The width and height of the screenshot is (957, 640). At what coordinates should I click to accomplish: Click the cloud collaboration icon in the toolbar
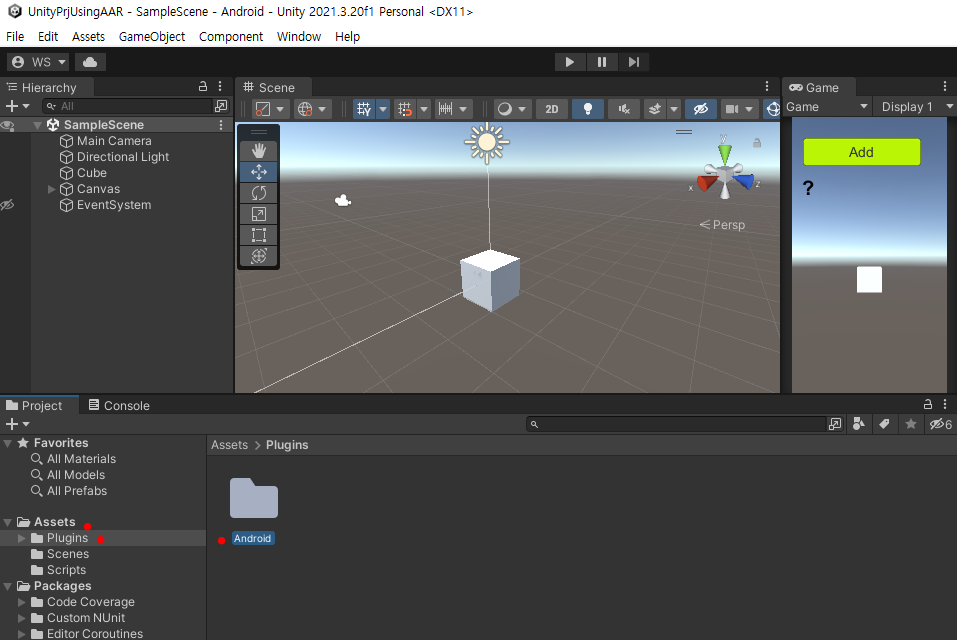point(88,61)
